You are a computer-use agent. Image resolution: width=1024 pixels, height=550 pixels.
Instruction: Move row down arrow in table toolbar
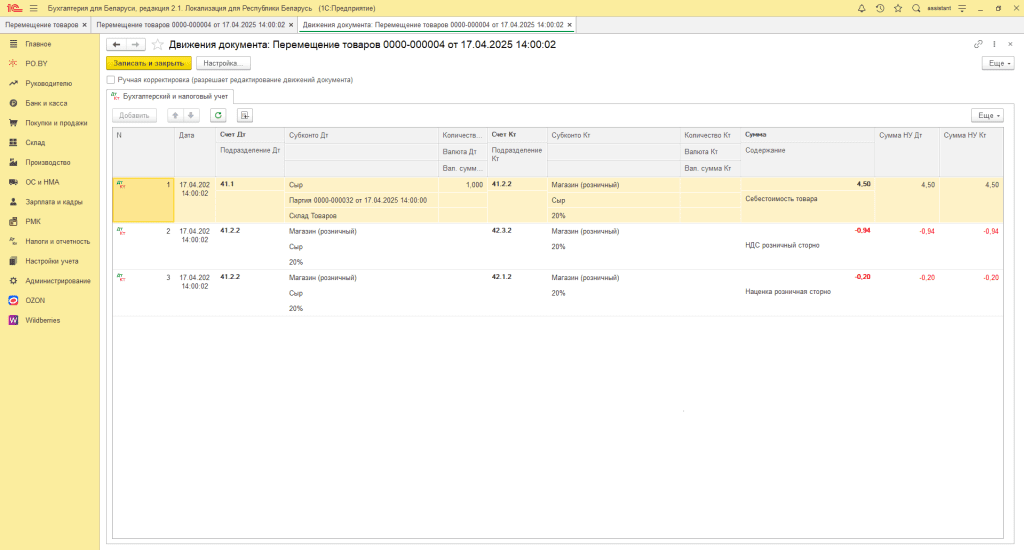point(191,116)
